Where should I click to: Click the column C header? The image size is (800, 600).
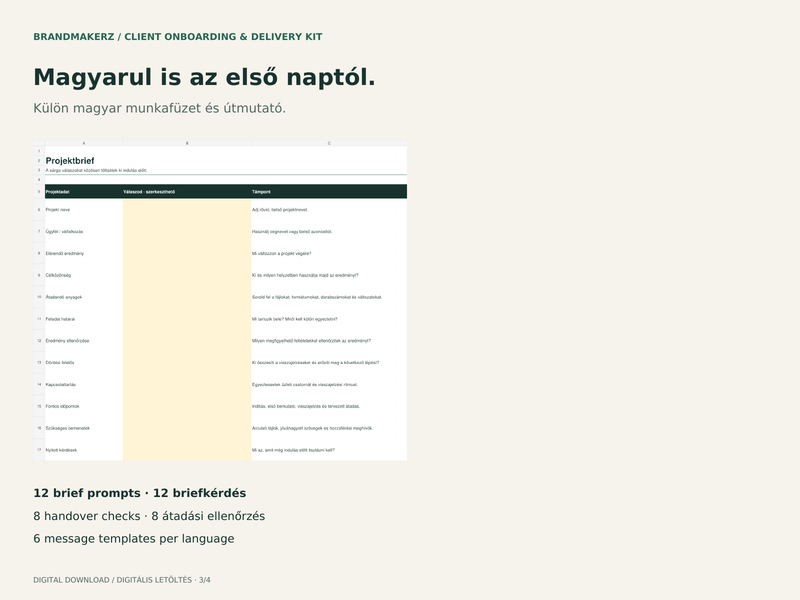point(329,143)
